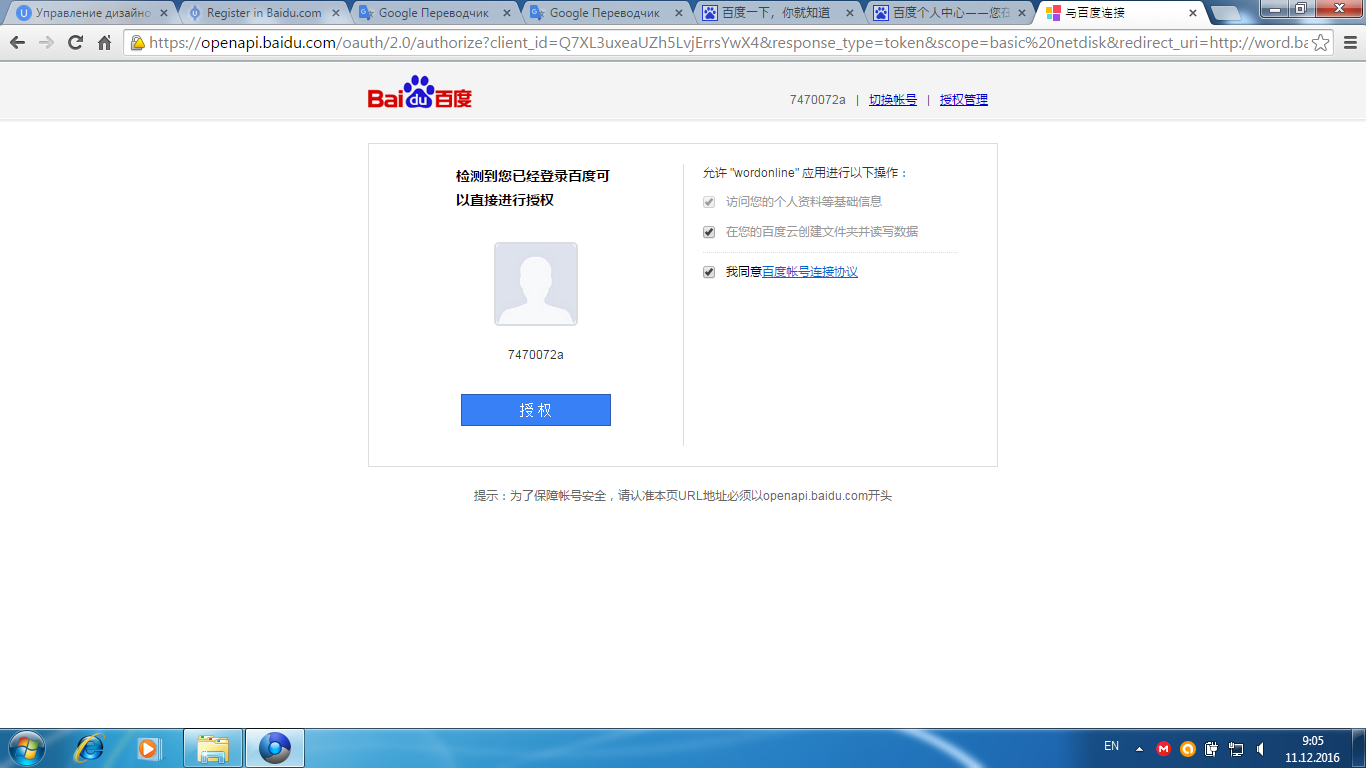Click the blue 授权 authorize button
Viewport: 1366px width, 768px height.
(535, 410)
